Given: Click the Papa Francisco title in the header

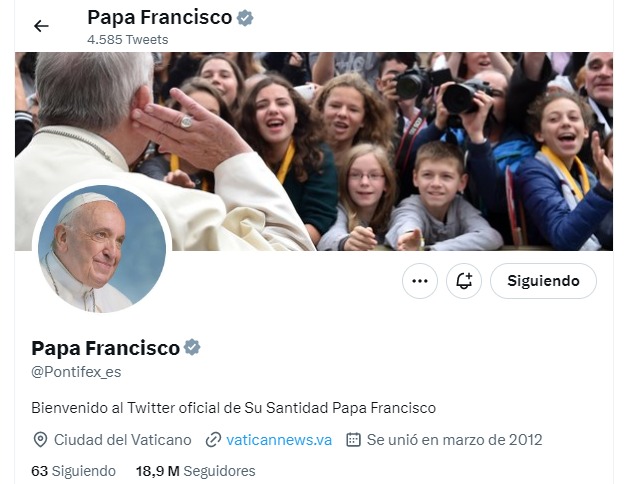Looking at the screenshot, I should pos(160,18).
